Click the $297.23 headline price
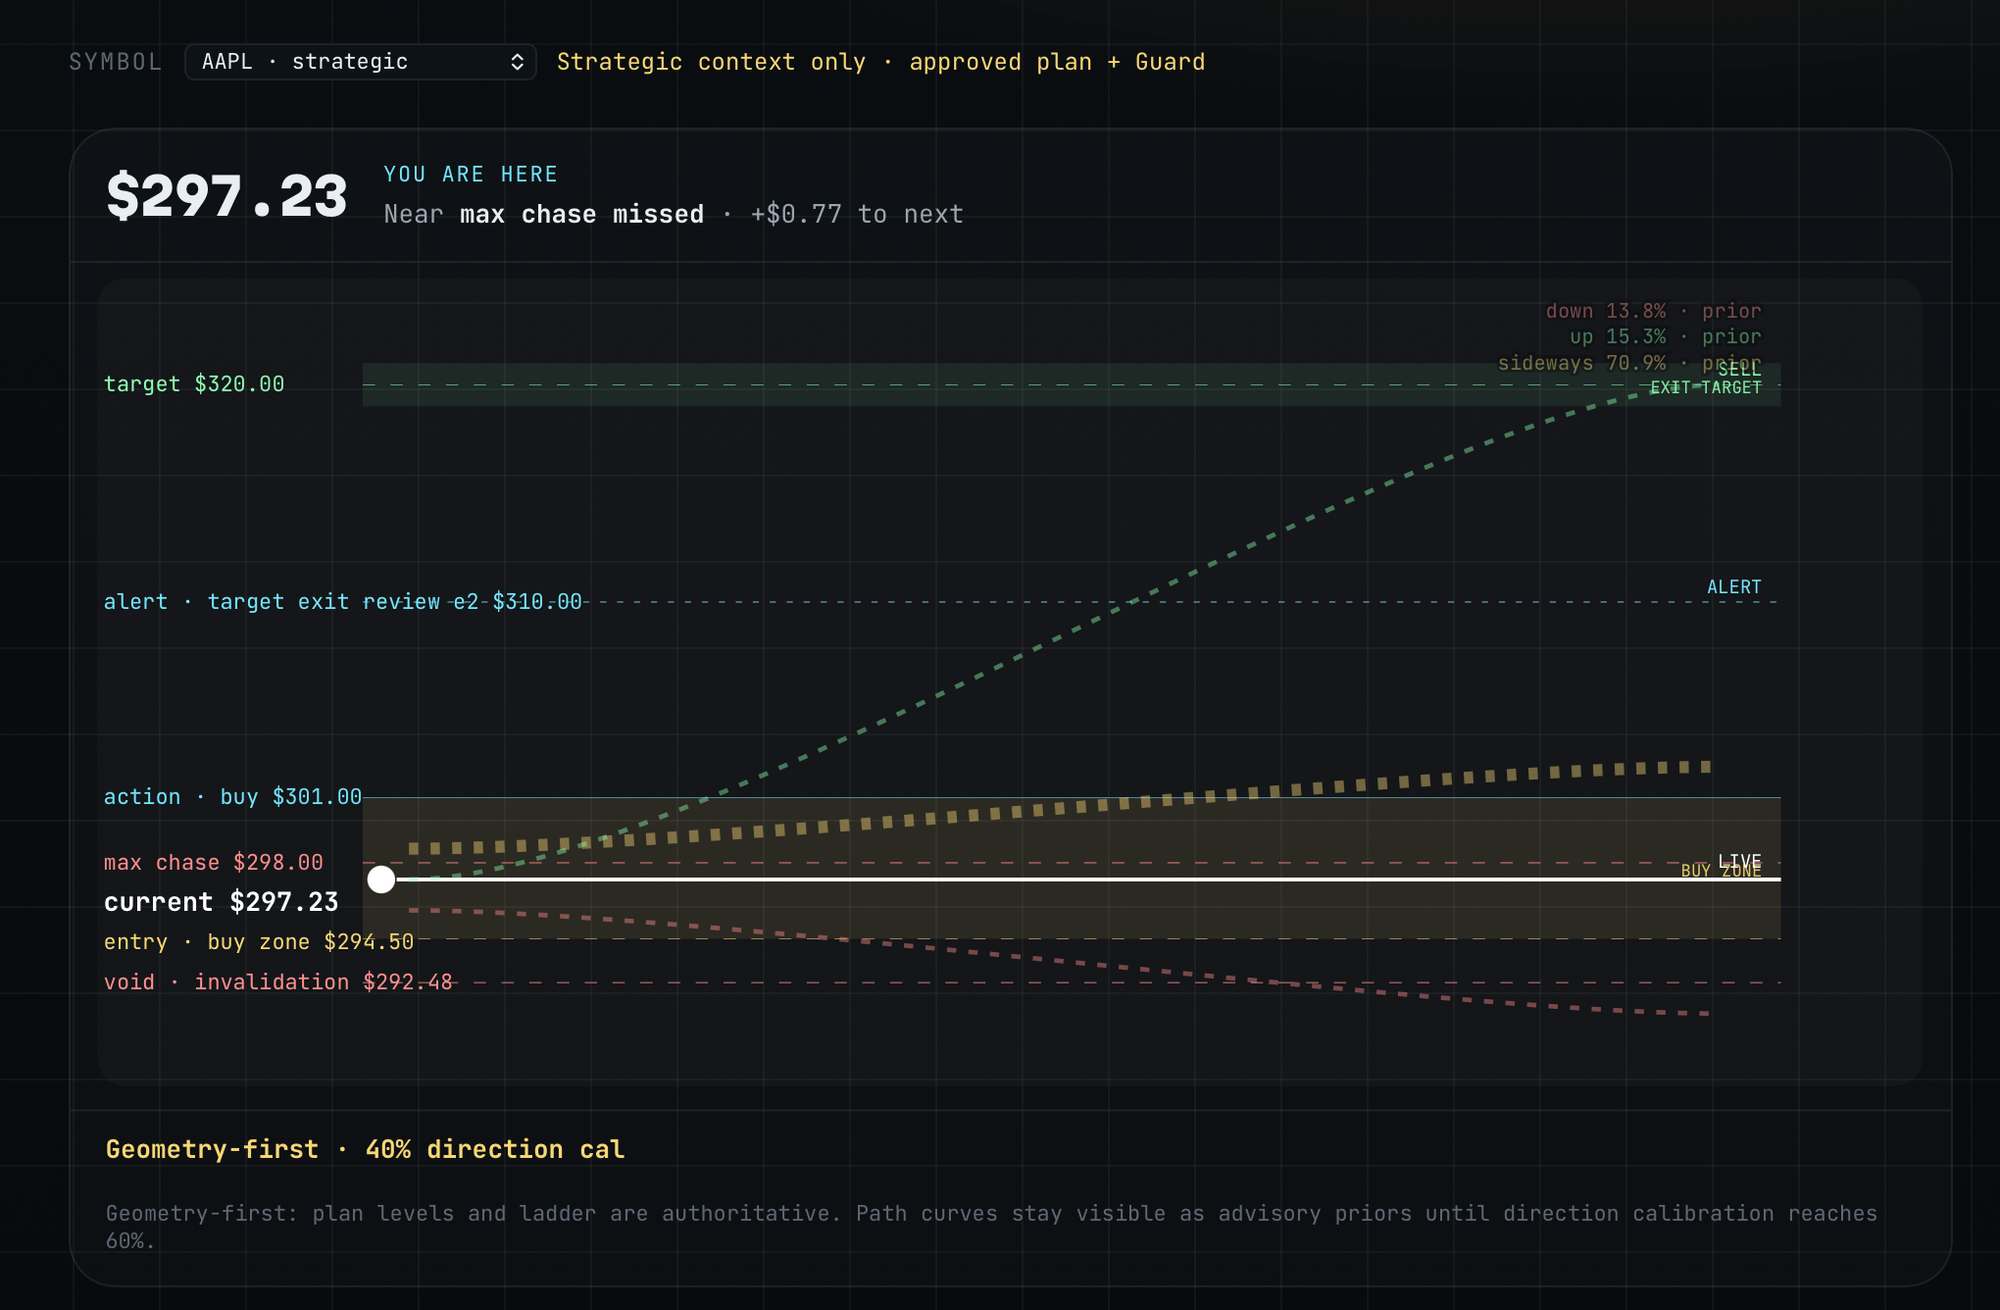Image resolution: width=2000 pixels, height=1310 pixels. coord(226,196)
